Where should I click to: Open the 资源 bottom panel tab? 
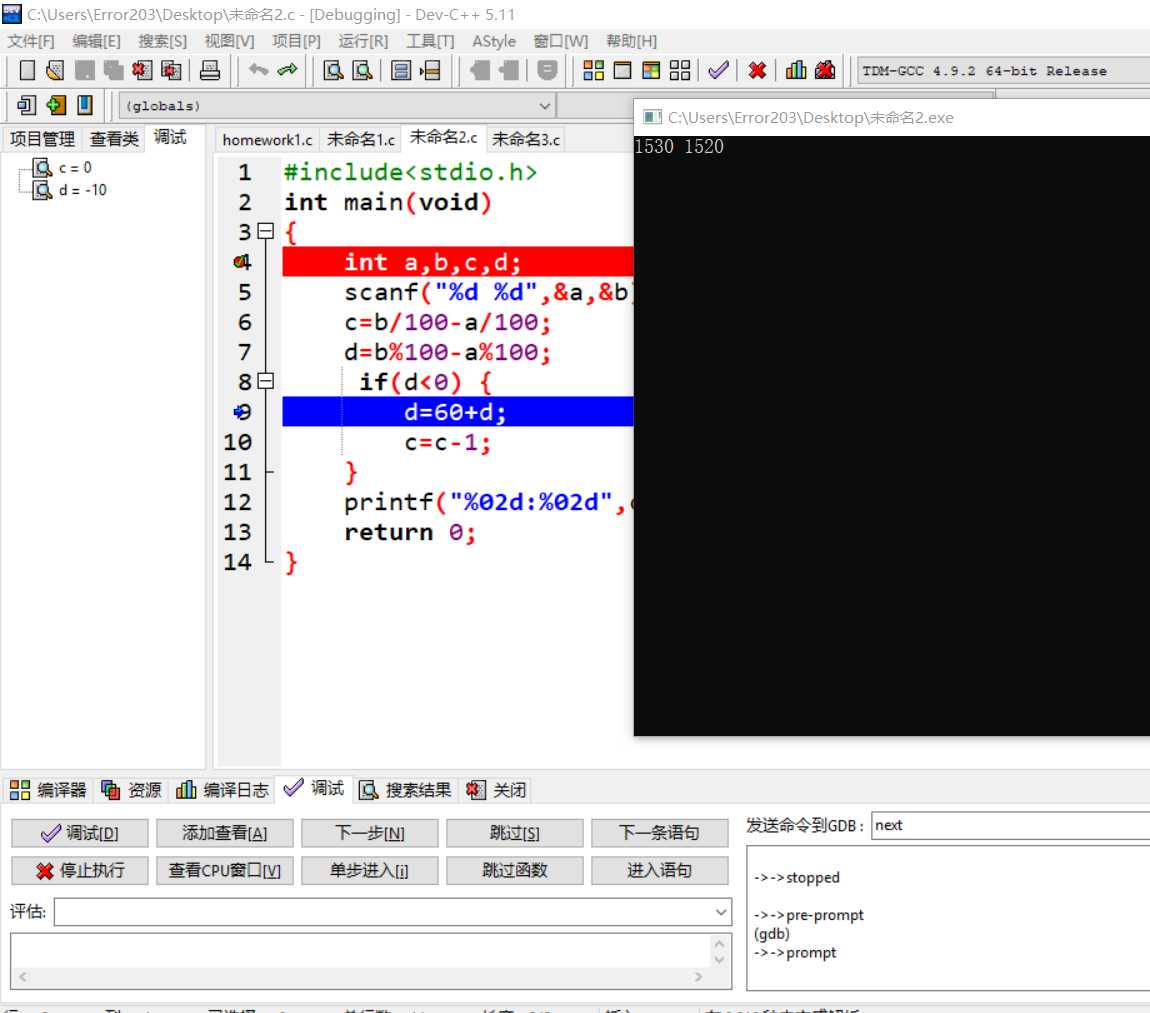click(131, 790)
